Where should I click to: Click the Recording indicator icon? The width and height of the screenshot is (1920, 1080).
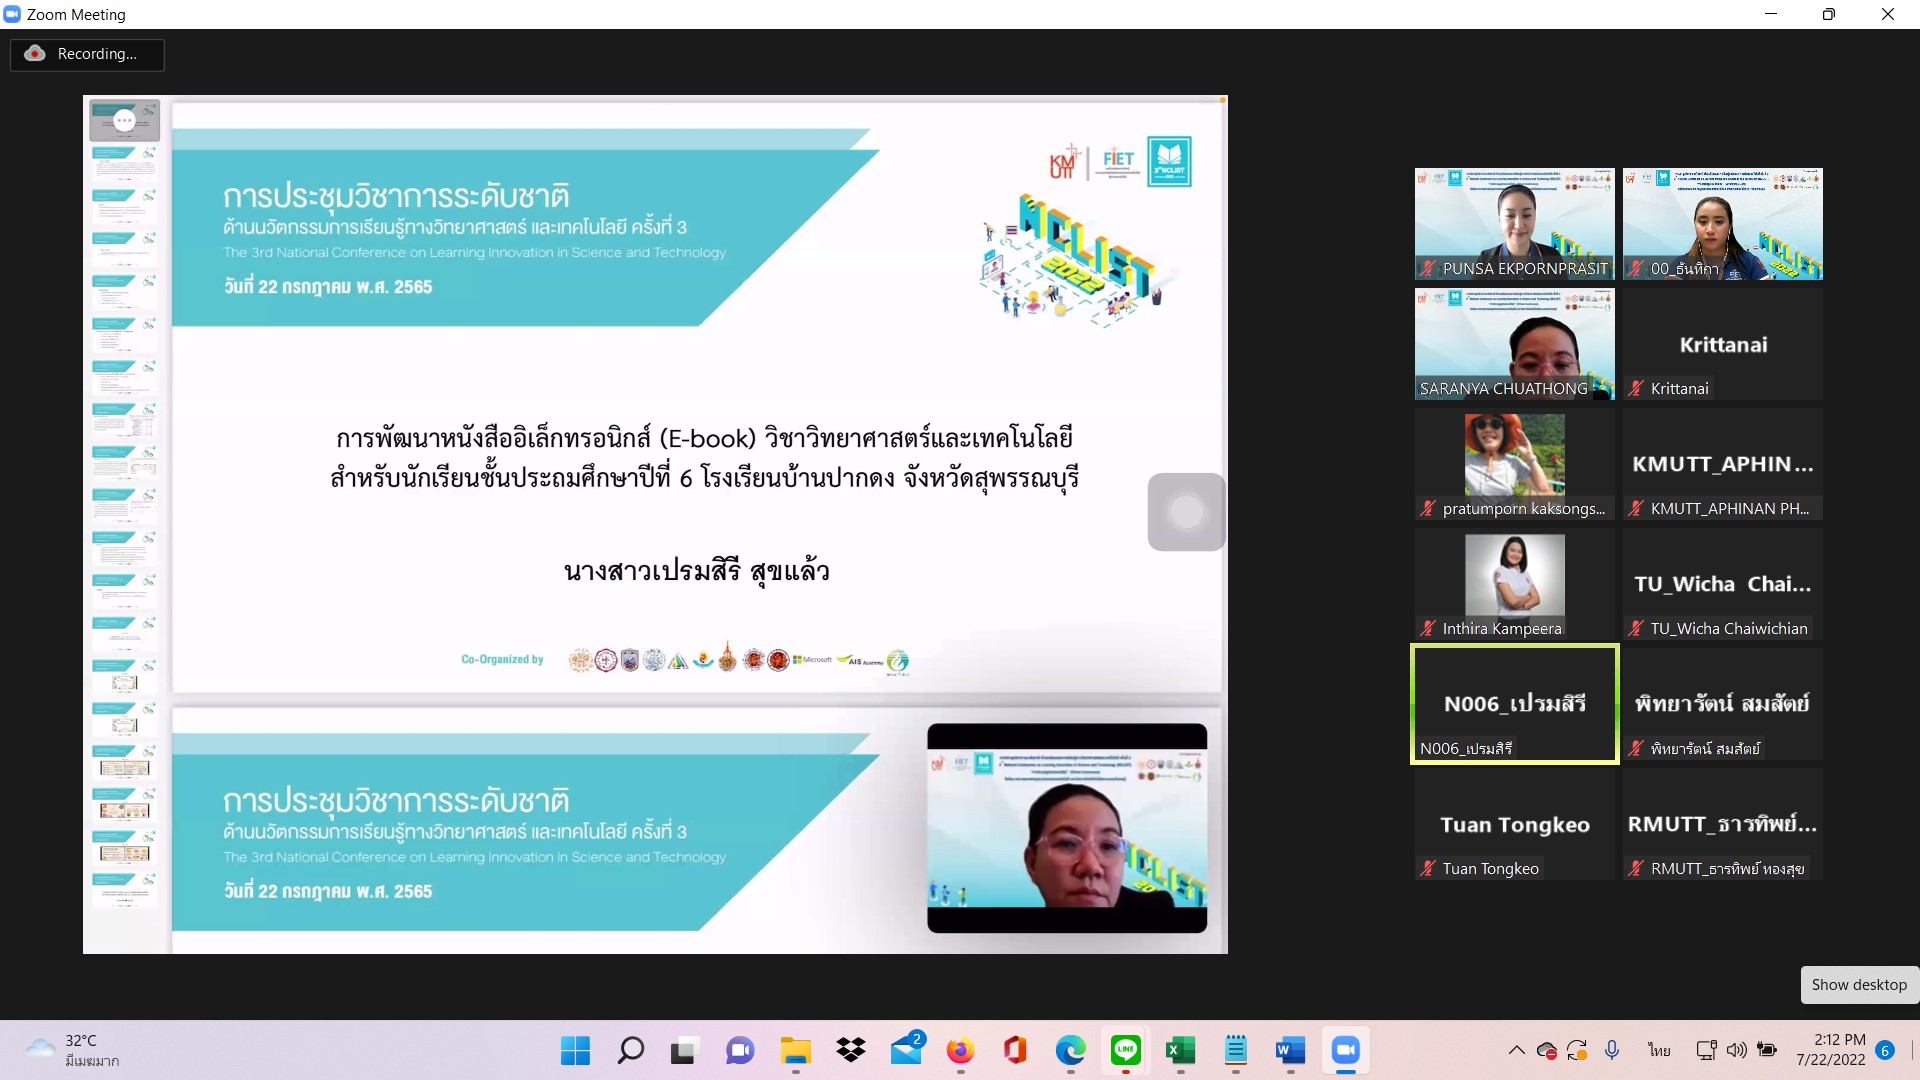click(x=35, y=54)
